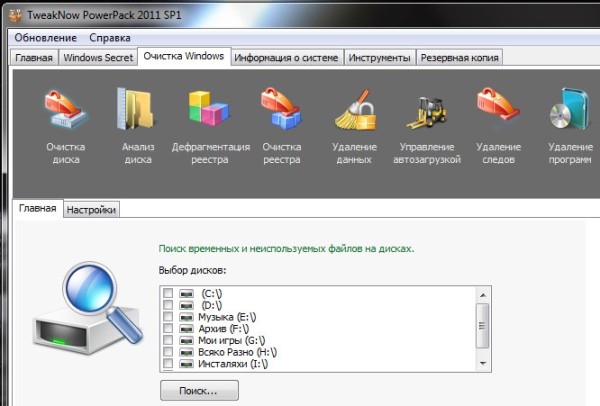Open the Очистка диска tool icon
This screenshot has width=600, height=406.
pos(66,108)
